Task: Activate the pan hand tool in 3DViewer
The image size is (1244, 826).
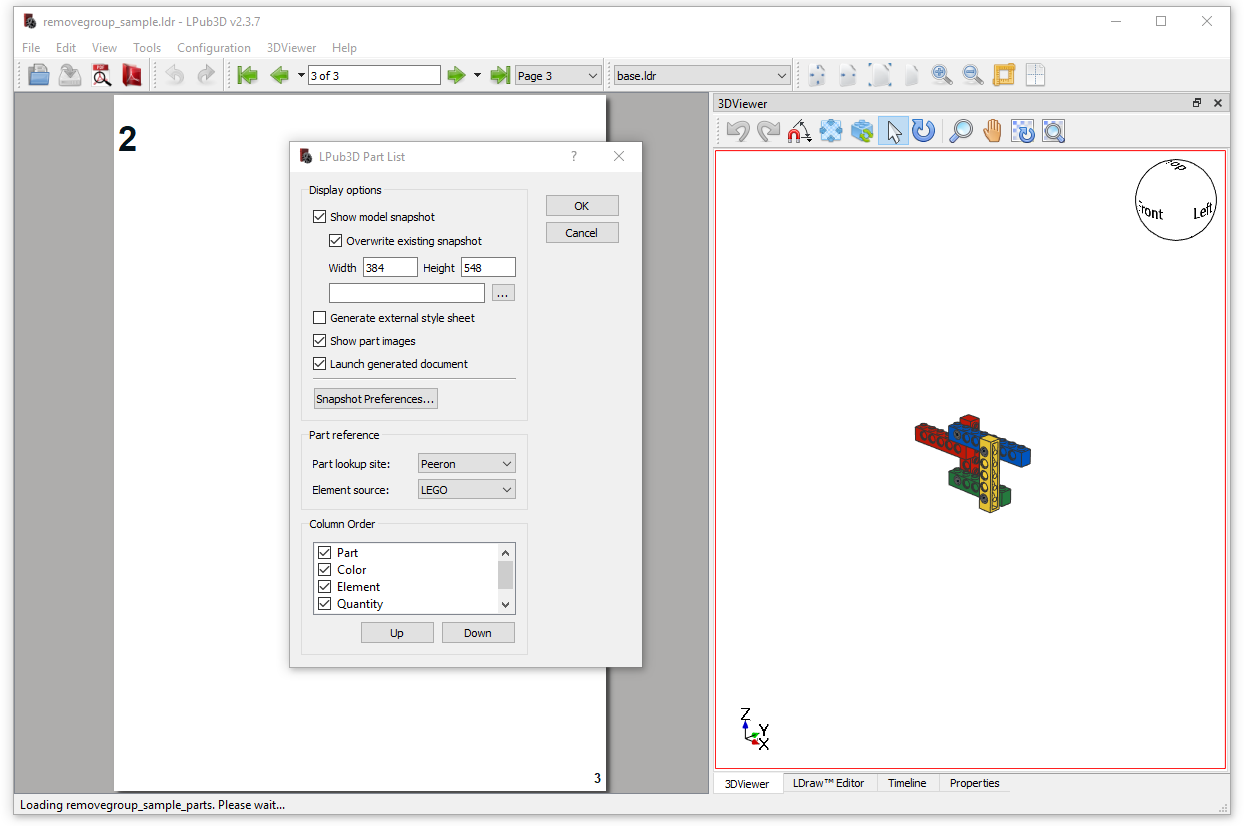Action: [x=991, y=131]
